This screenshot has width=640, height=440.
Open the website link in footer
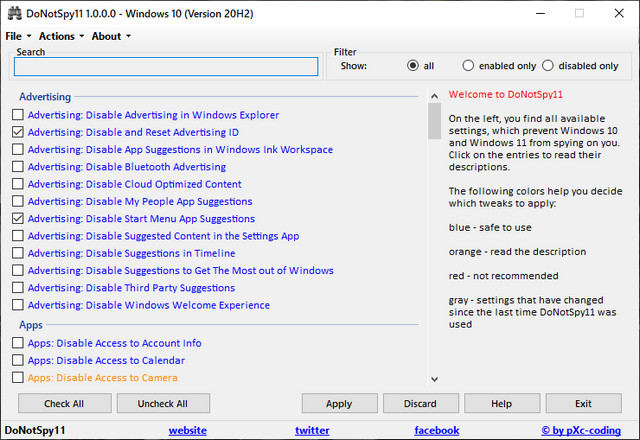click(187, 430)
